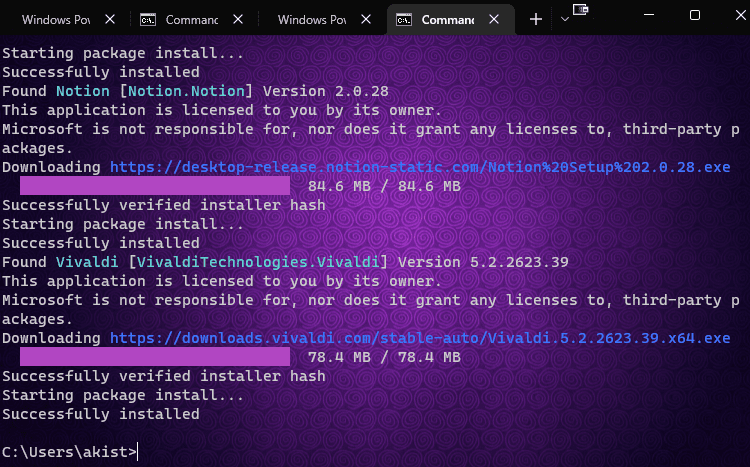Click the word 'Downloading' before the Vivaldi URL
750x467 pixels.
(51, 338)
